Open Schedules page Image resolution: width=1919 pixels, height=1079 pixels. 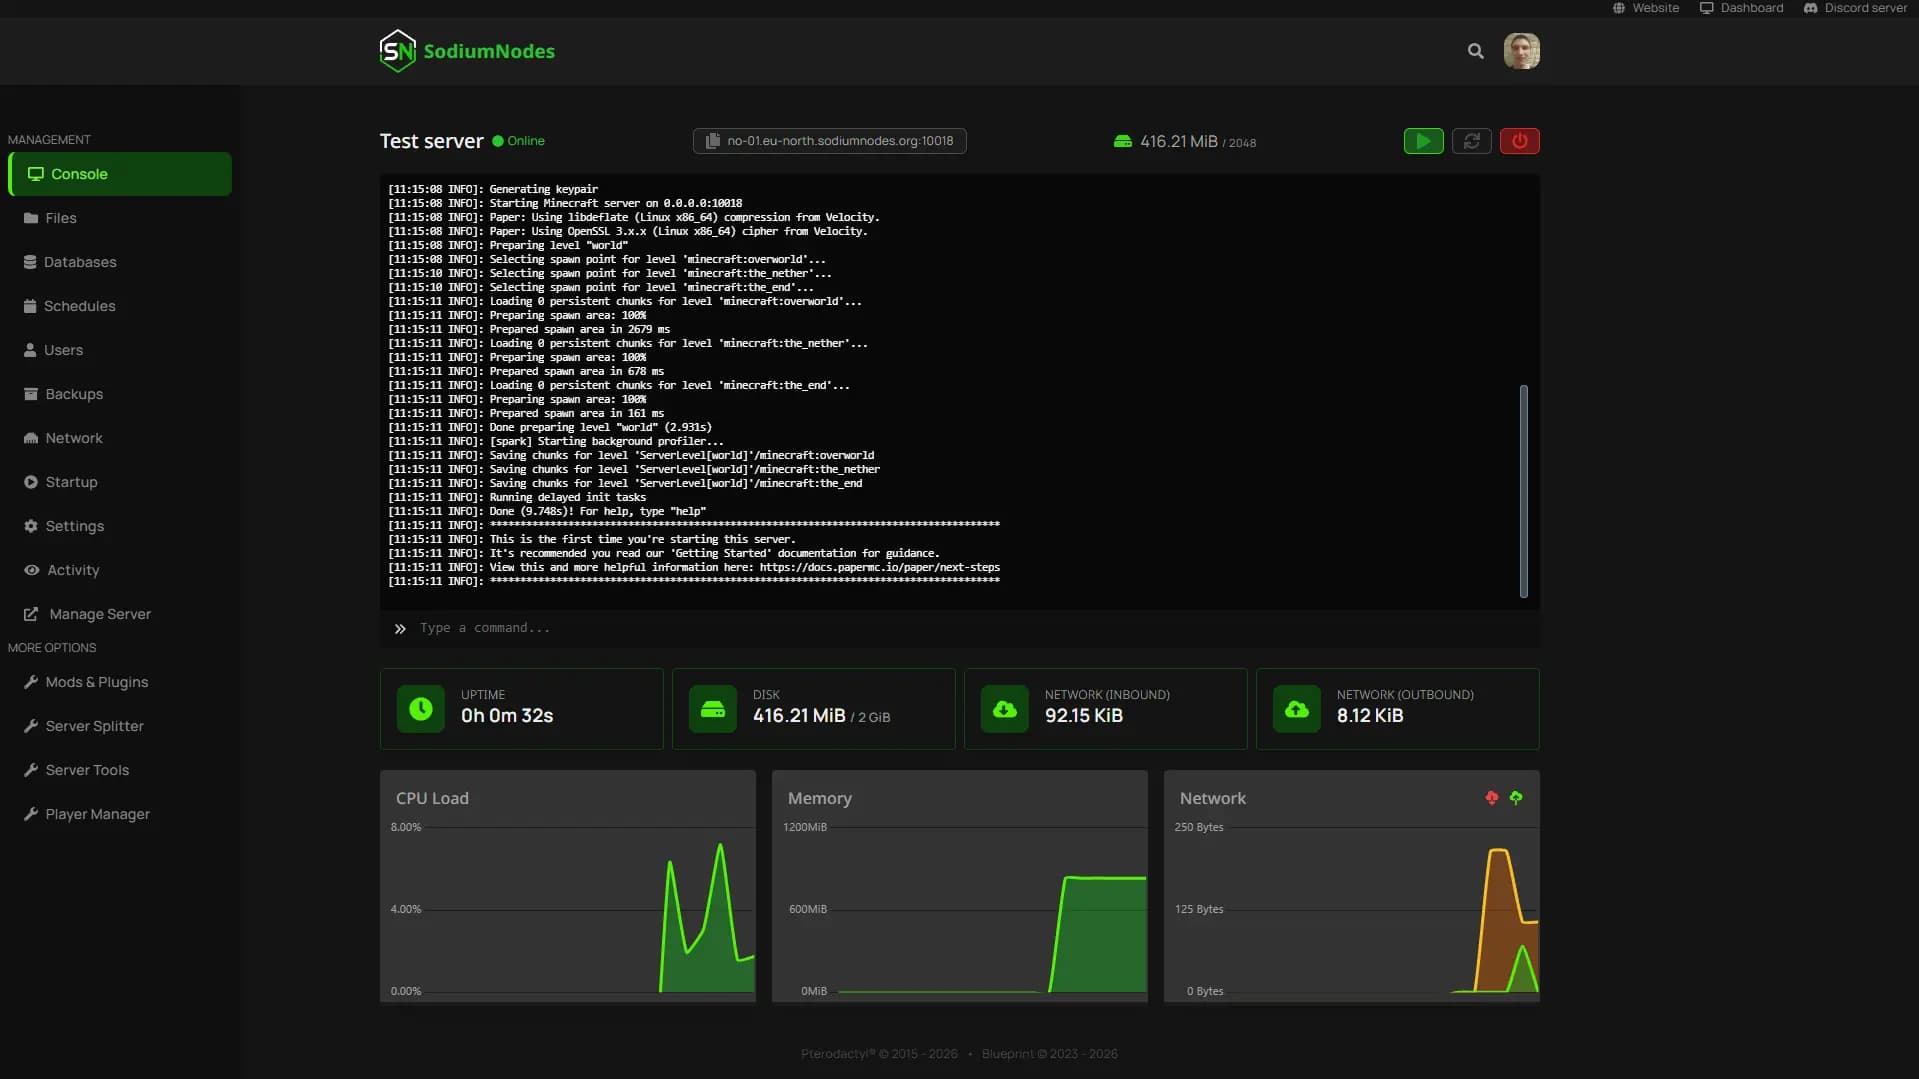coord(120,306)
